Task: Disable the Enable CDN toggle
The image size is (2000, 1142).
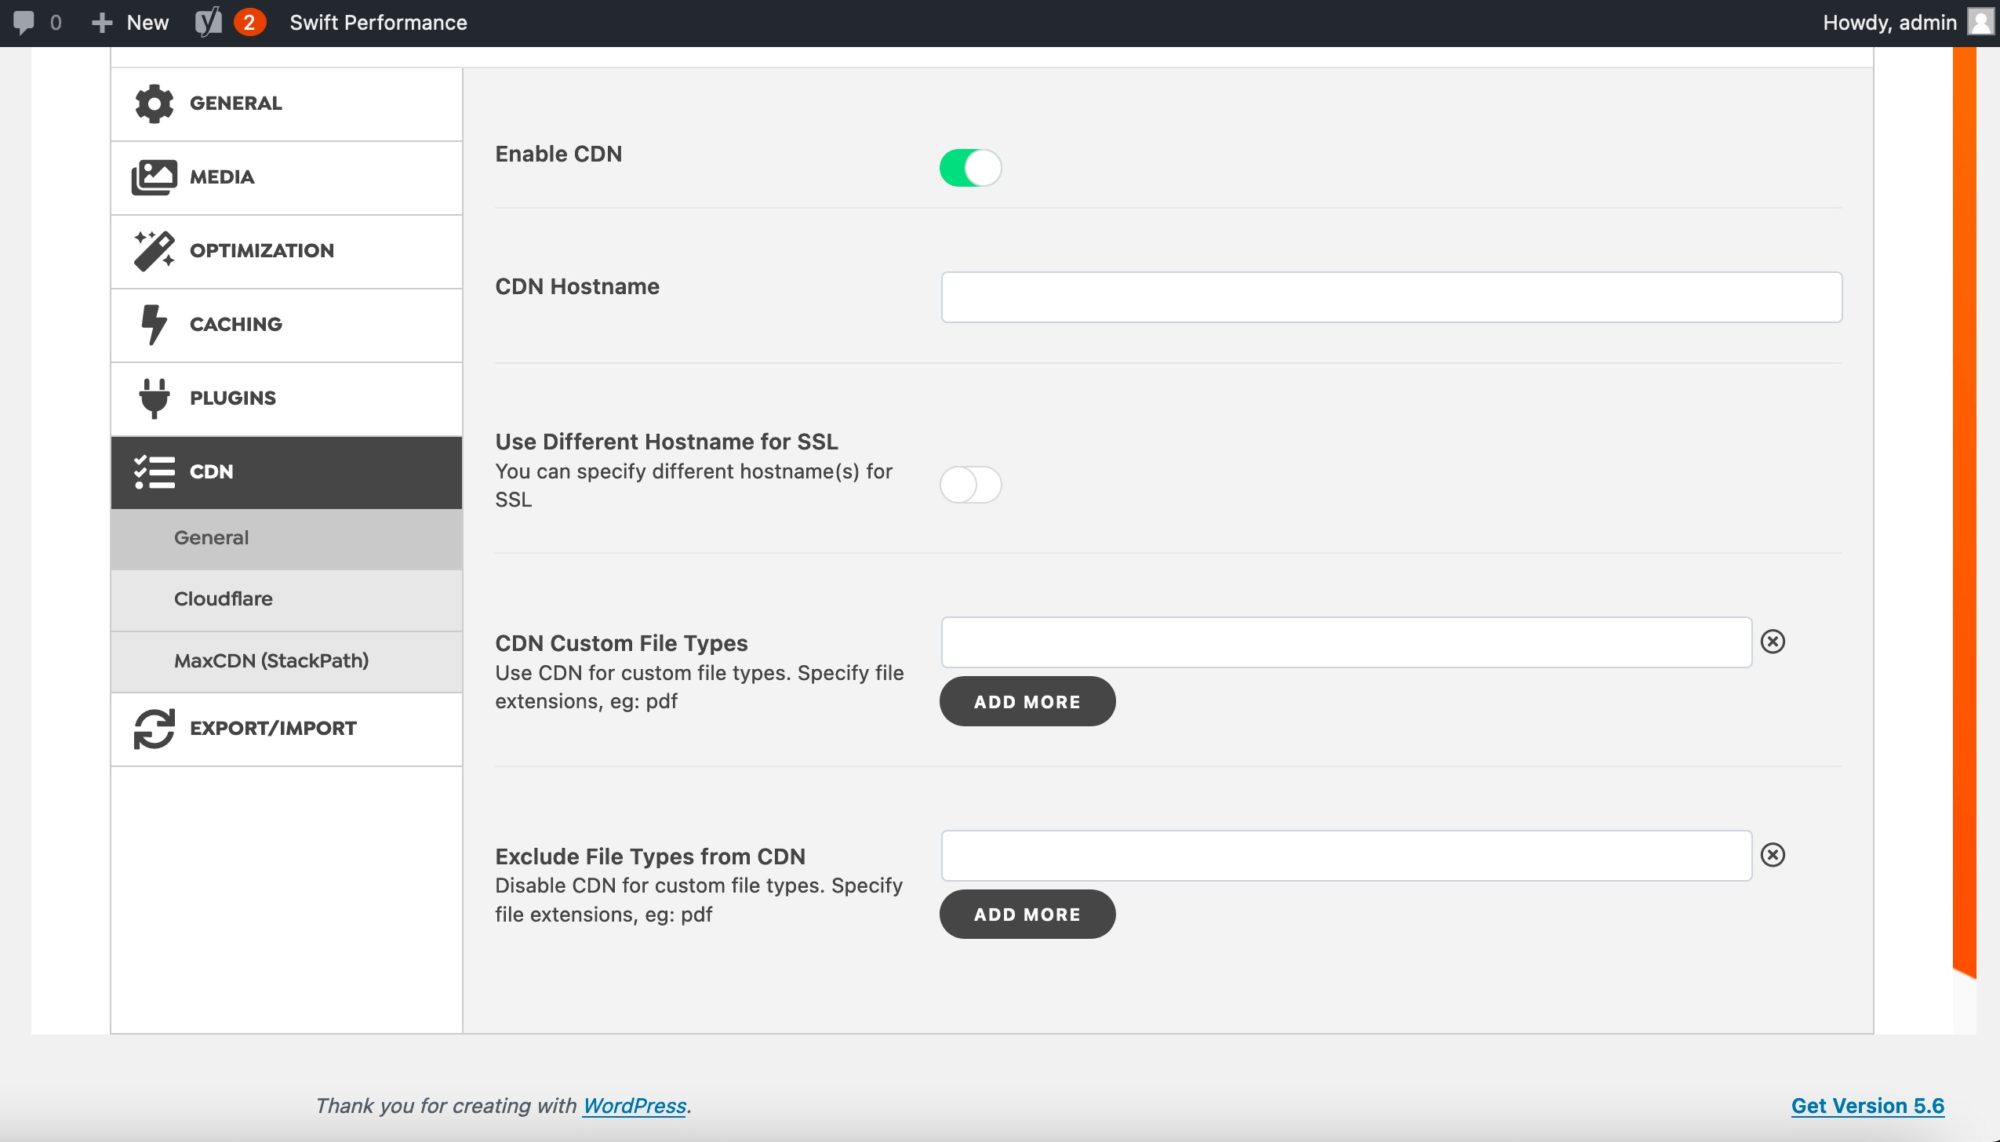Action: click(x=969, y=169)
